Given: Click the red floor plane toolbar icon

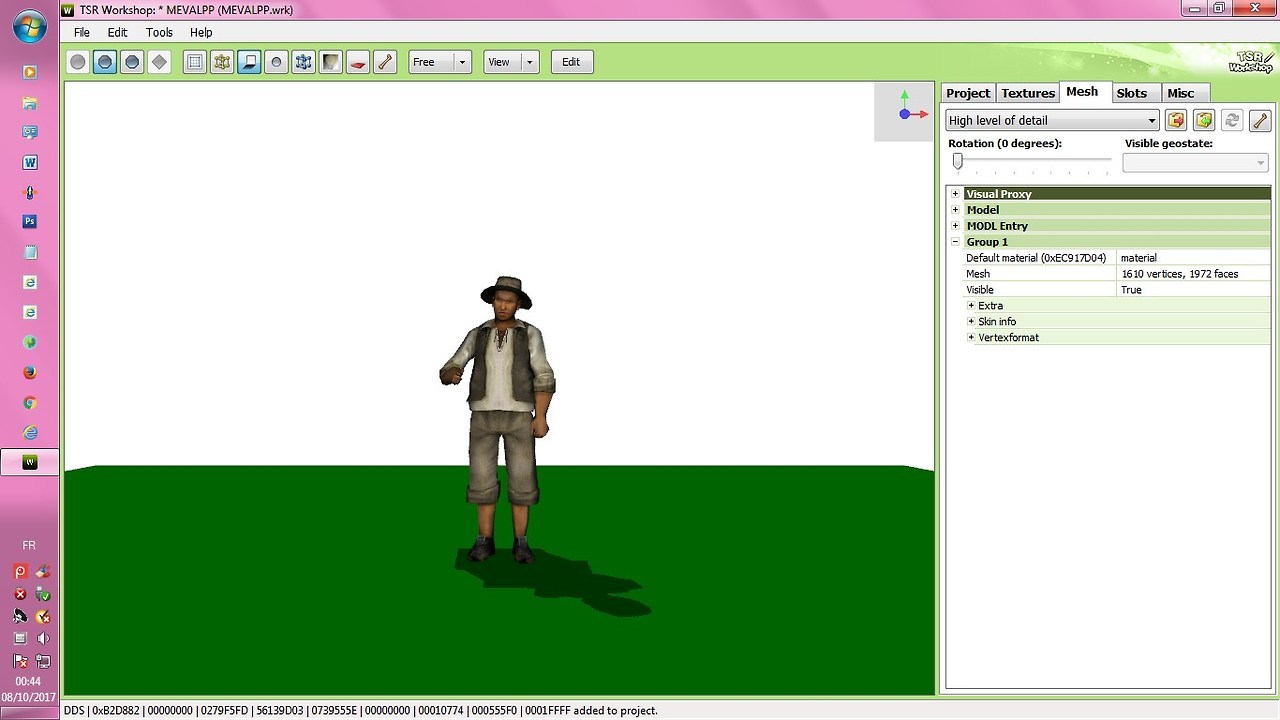Looking at the screenshot, I should pyautogui.click(x=358, y=62).
